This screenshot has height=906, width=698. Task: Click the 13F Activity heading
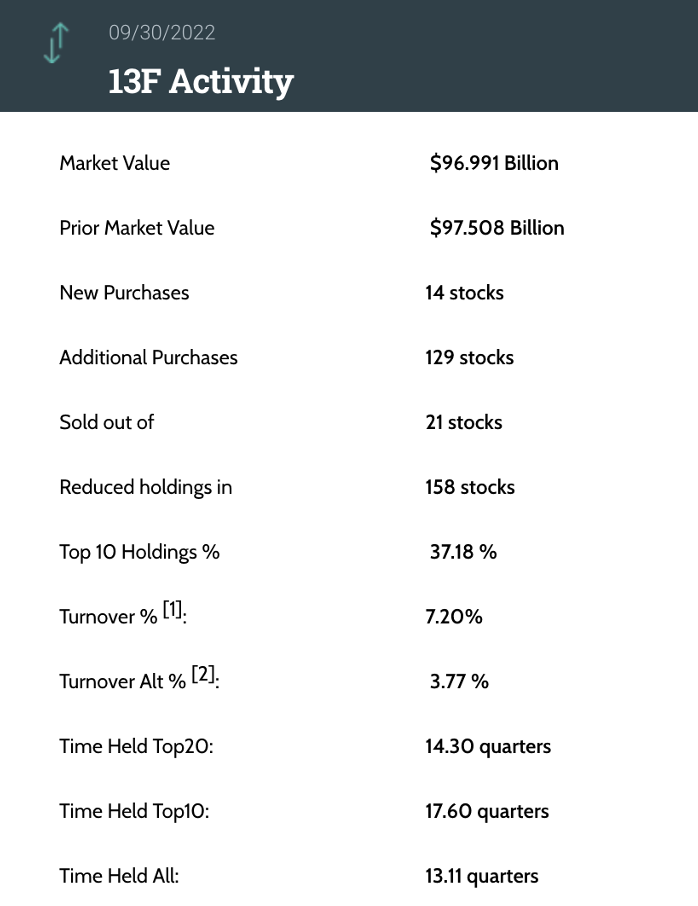(201, 81)
